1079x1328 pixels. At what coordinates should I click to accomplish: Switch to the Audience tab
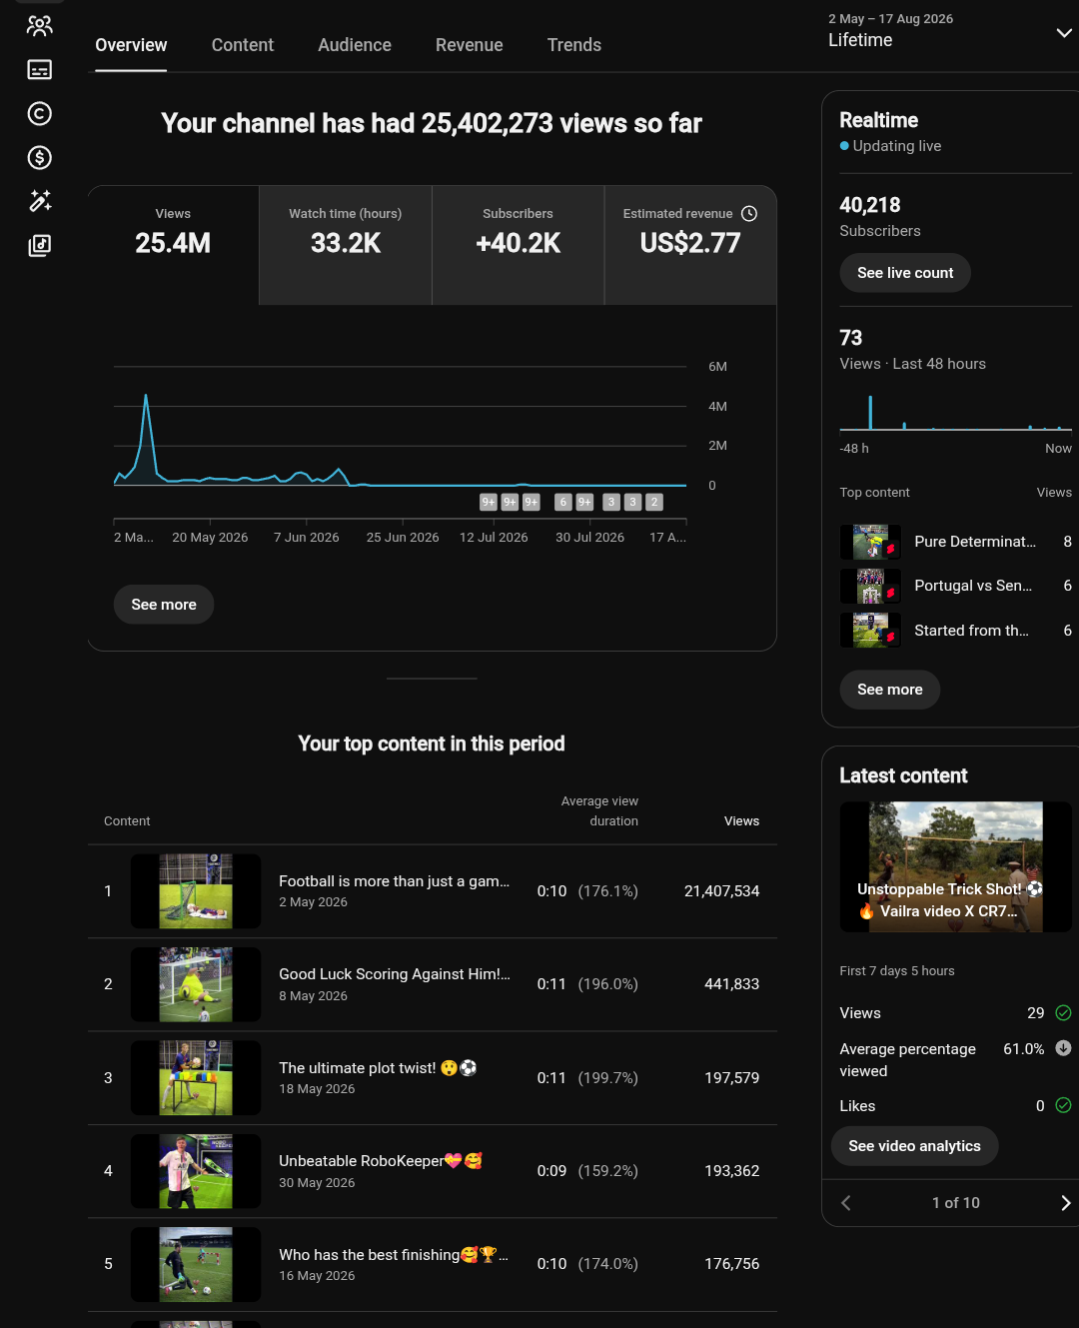point(354,45)
